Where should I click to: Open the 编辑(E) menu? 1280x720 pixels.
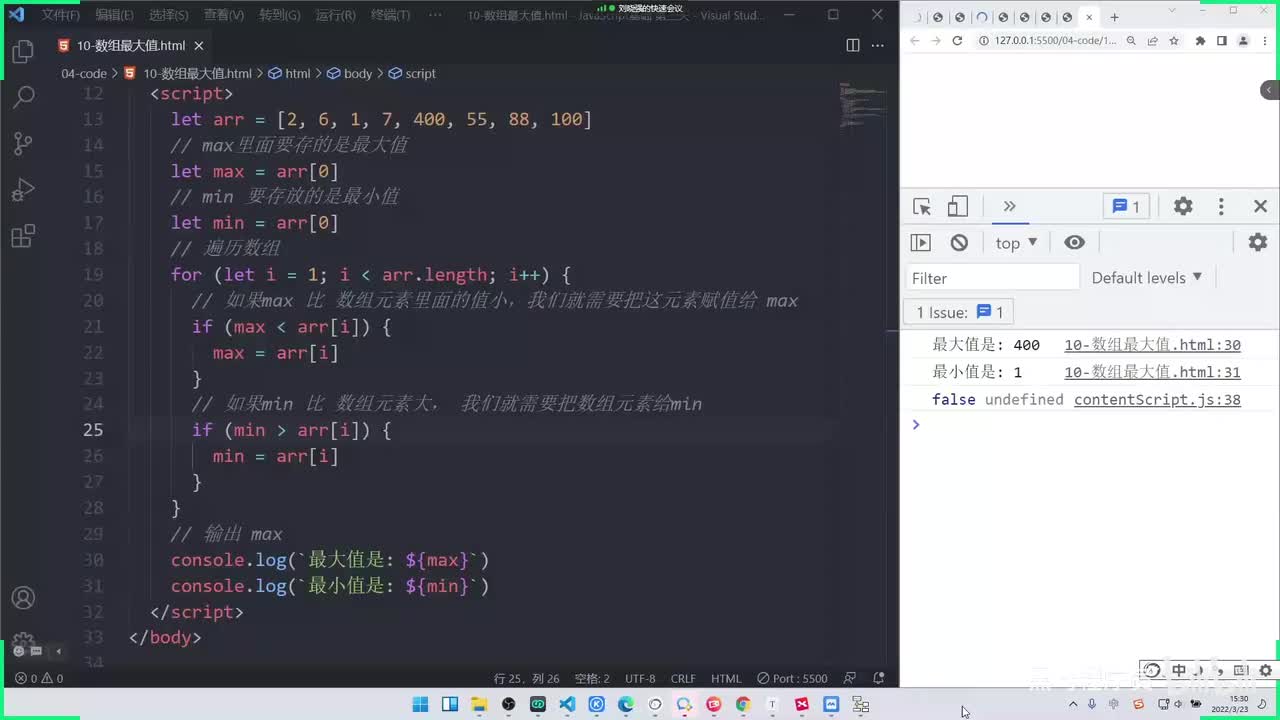(x=115, y=15)
